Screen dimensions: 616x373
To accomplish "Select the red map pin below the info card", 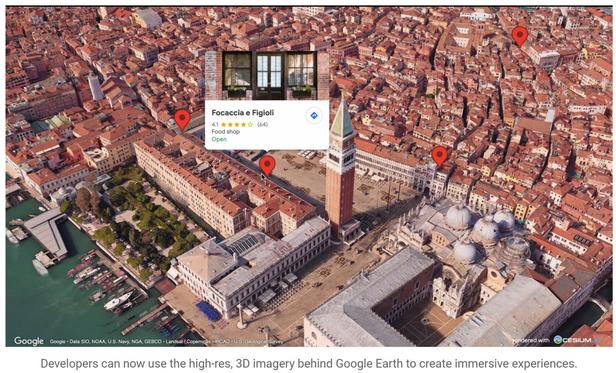I will click(x=267, y=165).
